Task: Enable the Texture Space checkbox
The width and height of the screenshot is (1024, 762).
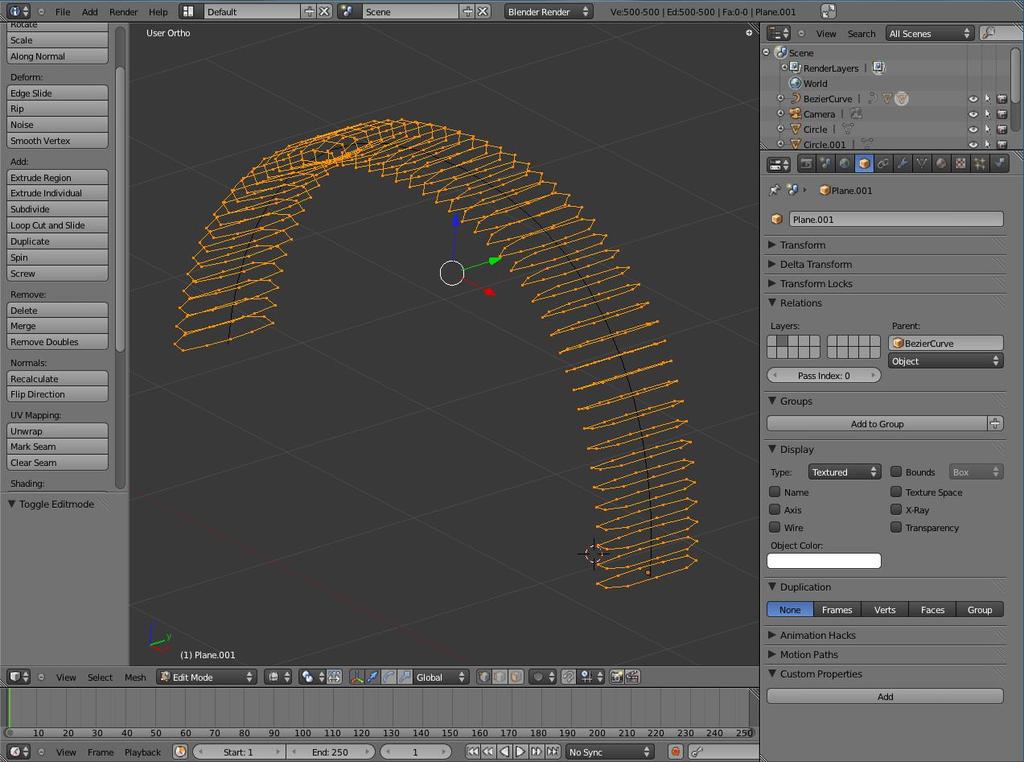Action: [x=896, y=492]
